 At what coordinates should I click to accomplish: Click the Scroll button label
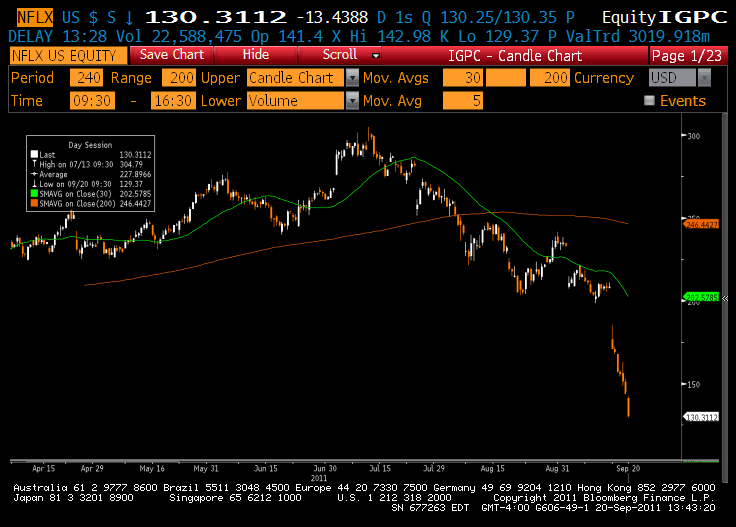tap(340, 55)
